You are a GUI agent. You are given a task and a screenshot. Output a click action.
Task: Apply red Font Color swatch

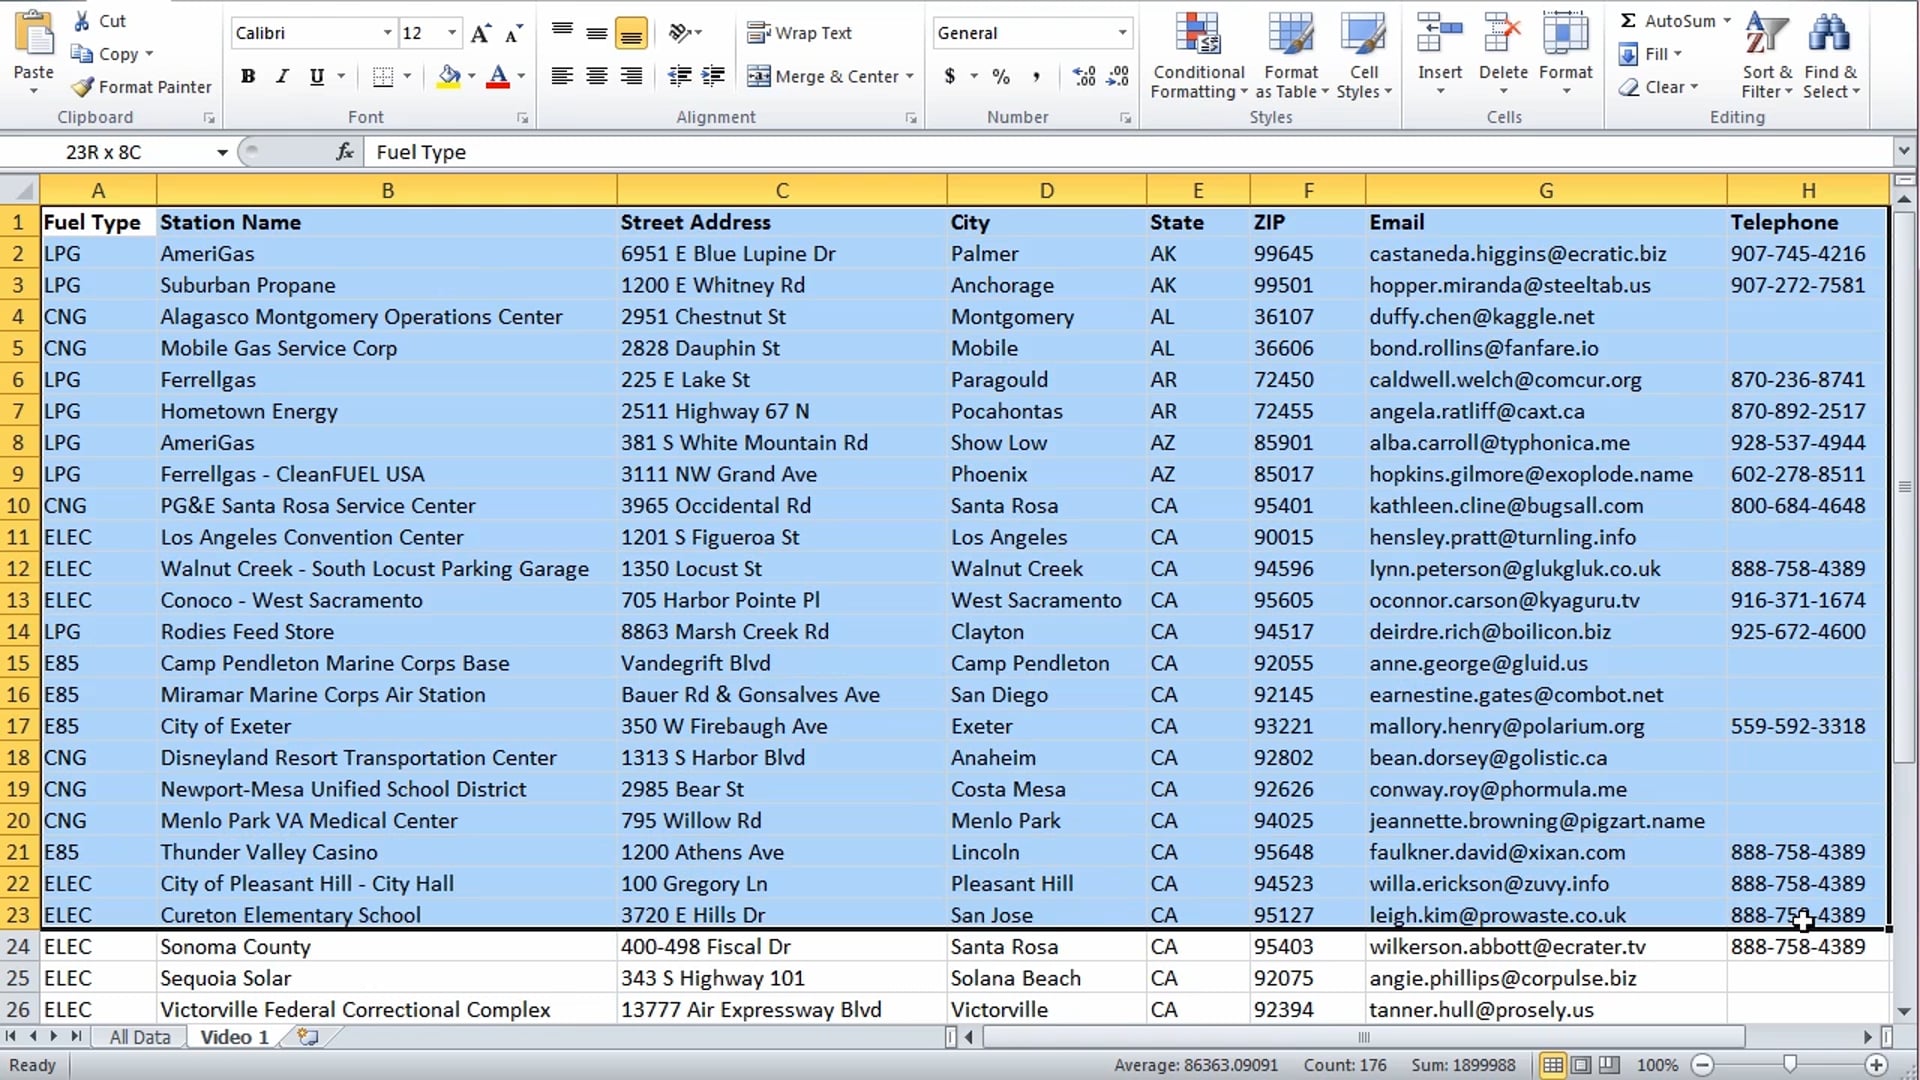coord(498,77)
